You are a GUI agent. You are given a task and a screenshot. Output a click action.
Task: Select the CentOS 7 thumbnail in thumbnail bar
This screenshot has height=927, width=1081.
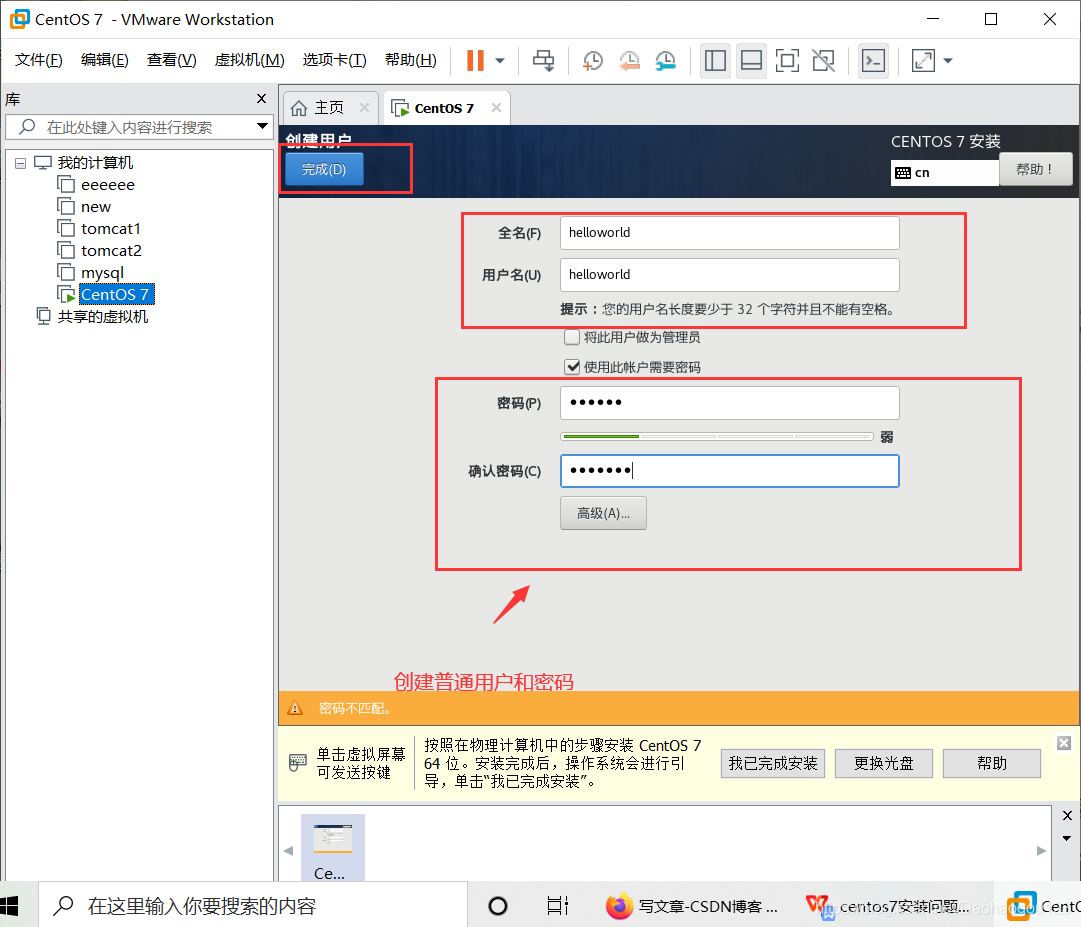(333, 848)
